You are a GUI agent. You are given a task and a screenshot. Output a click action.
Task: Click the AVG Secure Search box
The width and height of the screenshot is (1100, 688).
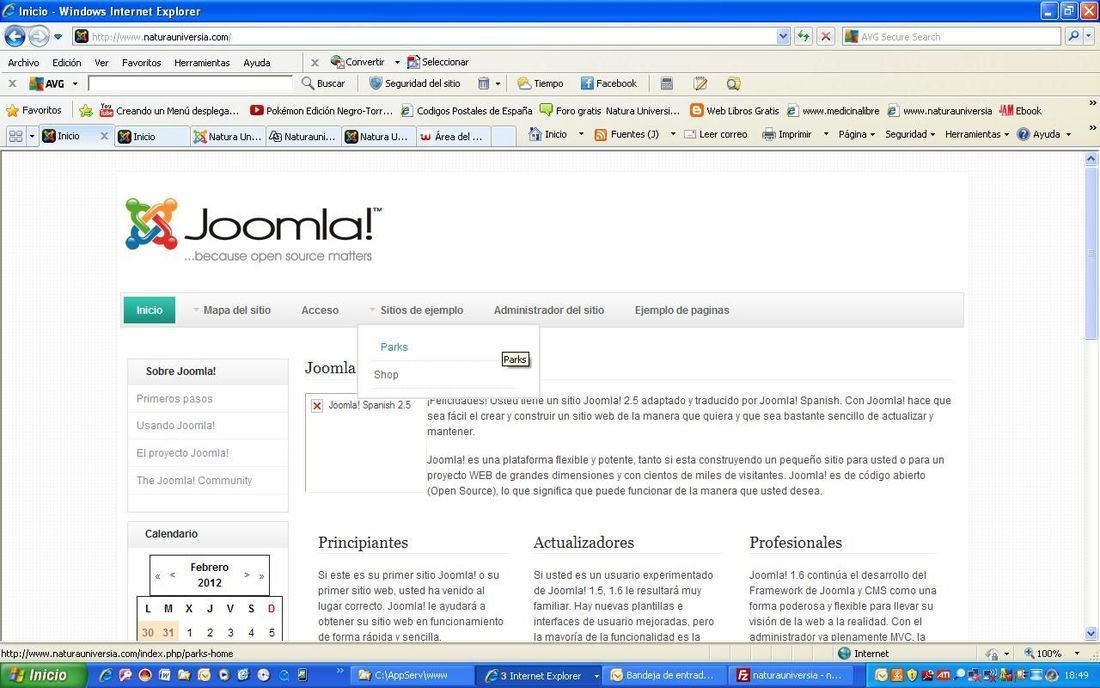[x=952, y=36]
